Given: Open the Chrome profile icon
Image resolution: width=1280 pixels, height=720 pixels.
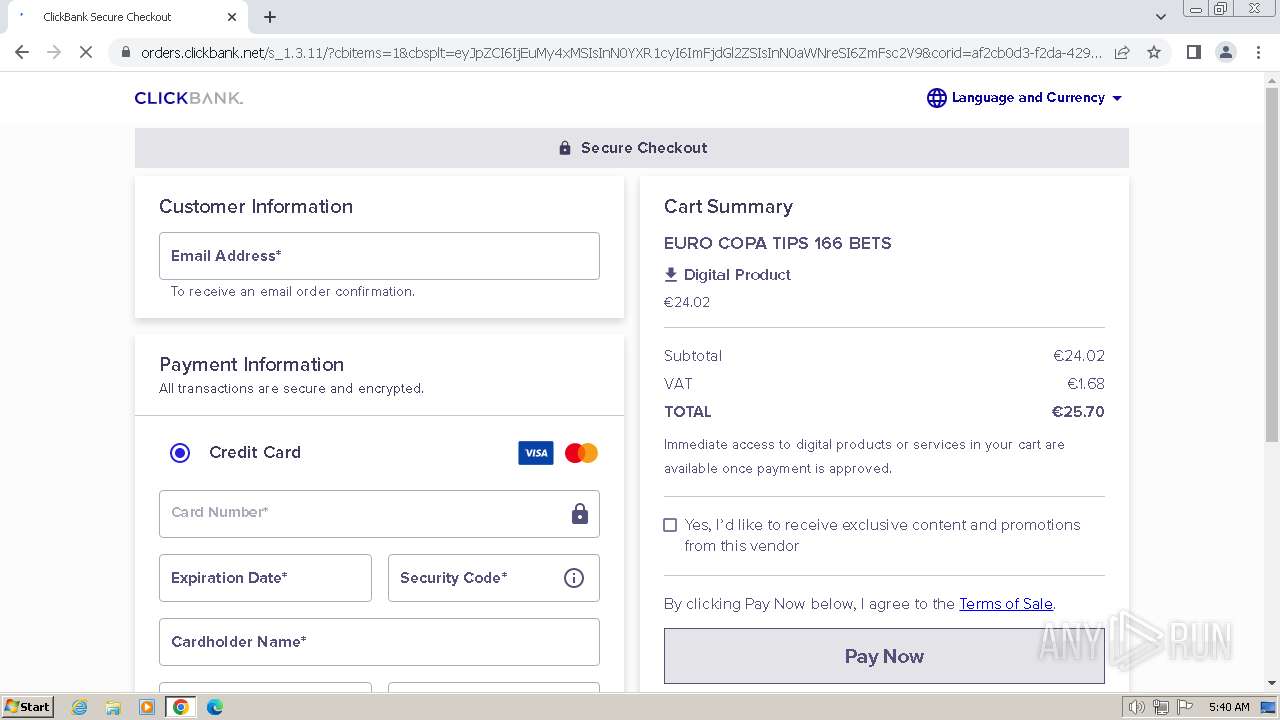Looking at the screenshot, I should [x=1225, y=52].
